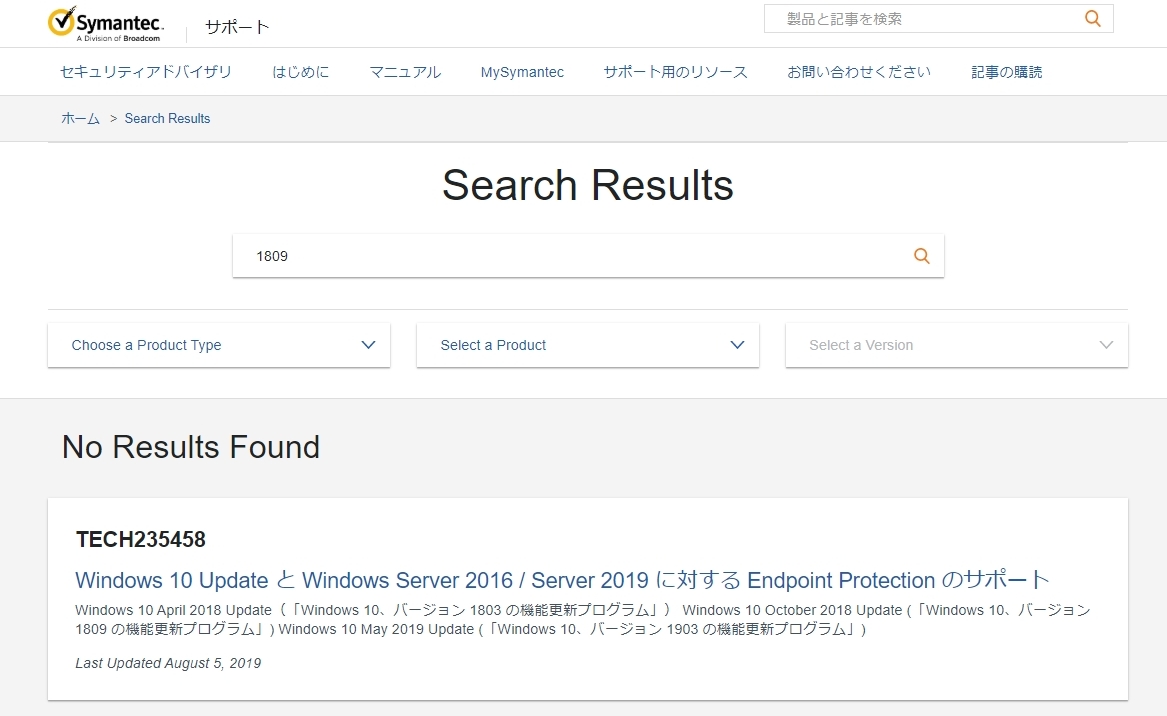Viewport: 1167px width, 716px height.
Task: Click the No Results Found heading
Action: [x=191, y=447]
